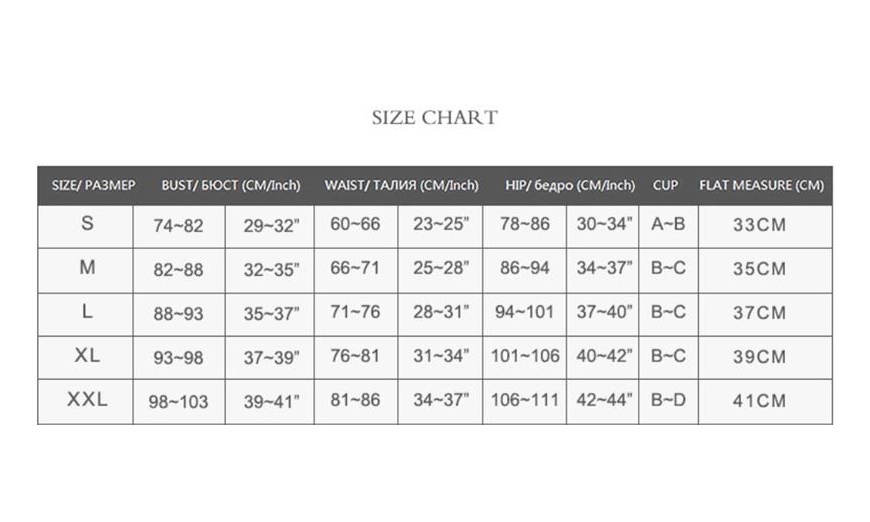Click the CUP column header
Screen dimensions: 870x522
(x=665, y=185)
